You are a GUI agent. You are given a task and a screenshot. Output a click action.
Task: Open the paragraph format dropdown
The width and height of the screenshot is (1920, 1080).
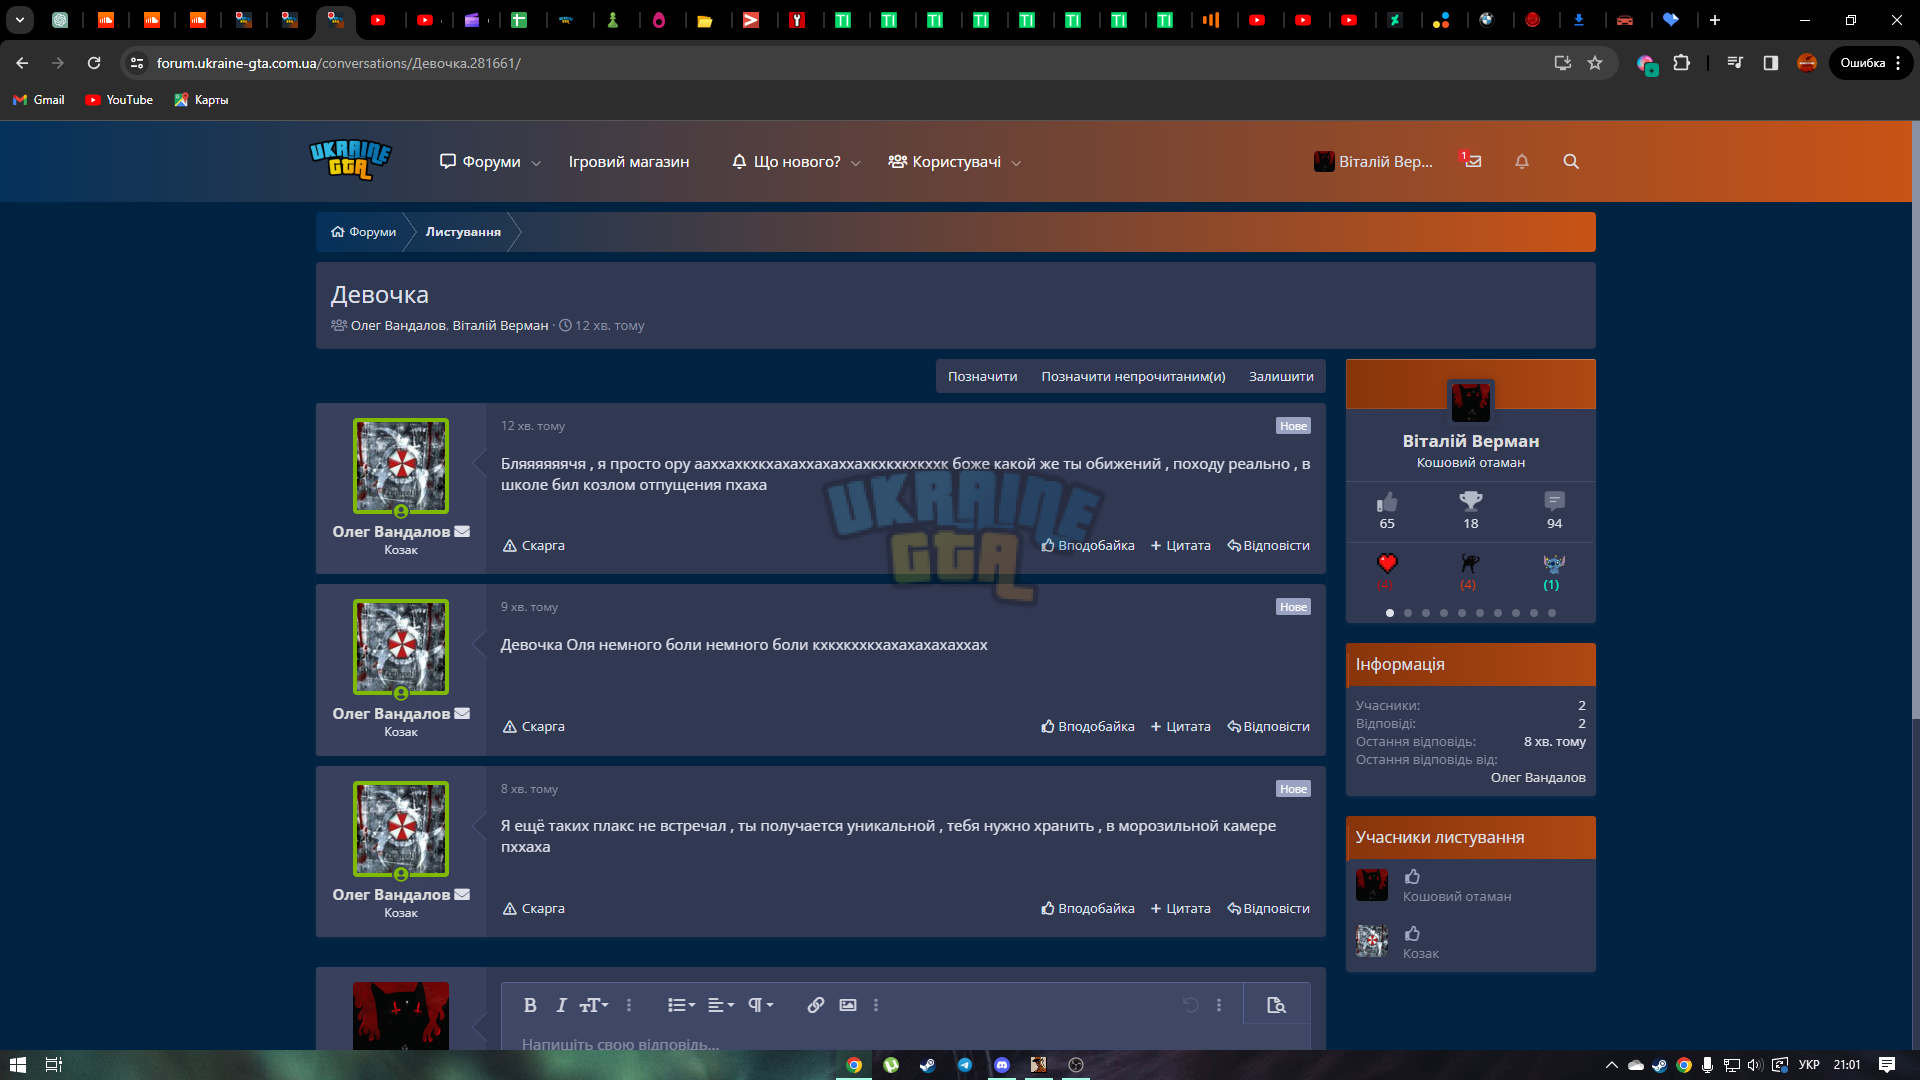pyautogui.click(x=761, y=1005)
